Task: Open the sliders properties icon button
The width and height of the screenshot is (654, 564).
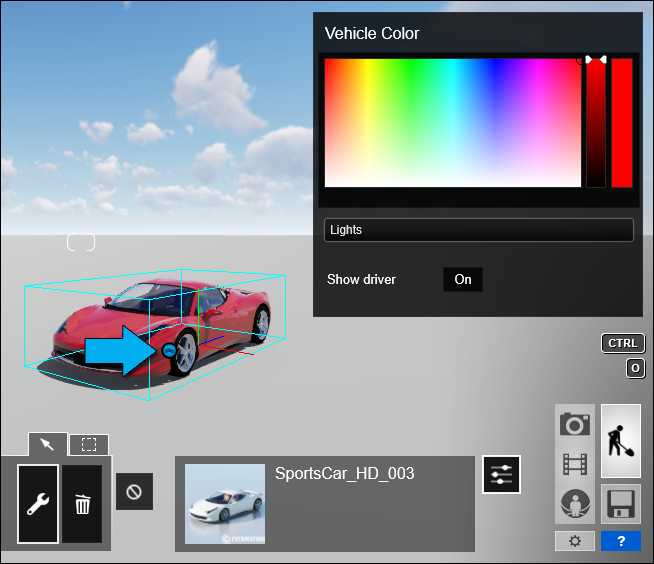Action: tap(501, 475)
